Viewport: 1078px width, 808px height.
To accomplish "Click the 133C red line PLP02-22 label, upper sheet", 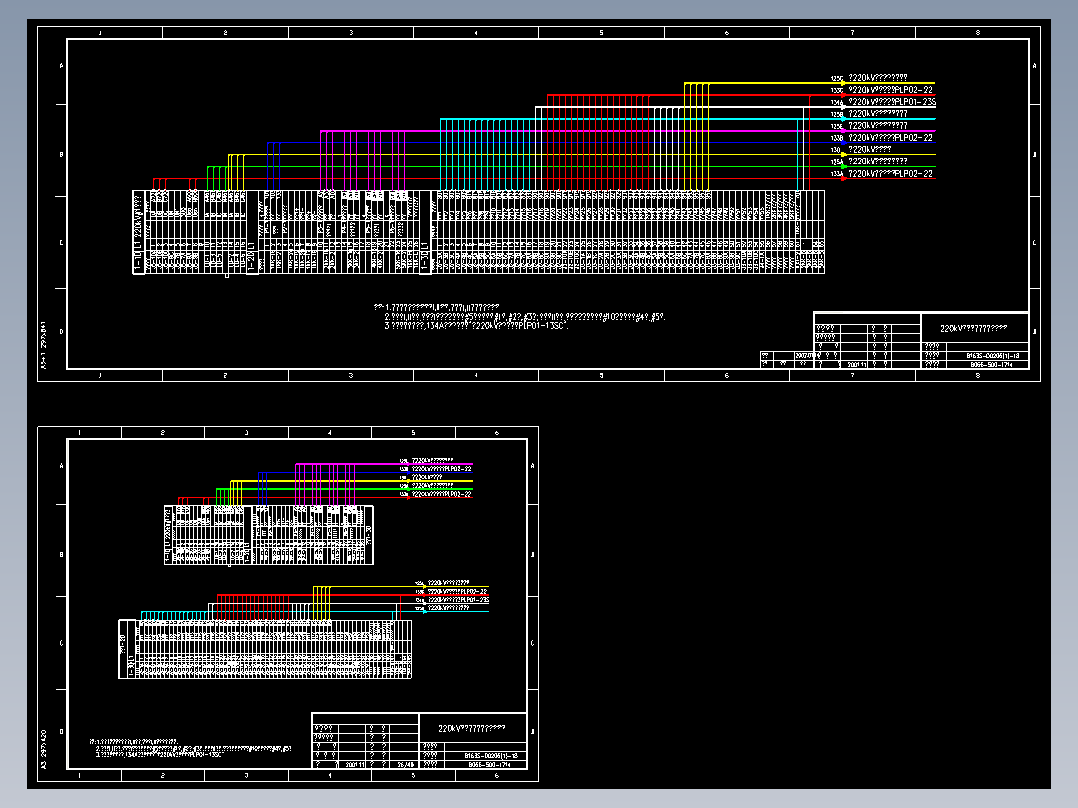I will [890, 90].
